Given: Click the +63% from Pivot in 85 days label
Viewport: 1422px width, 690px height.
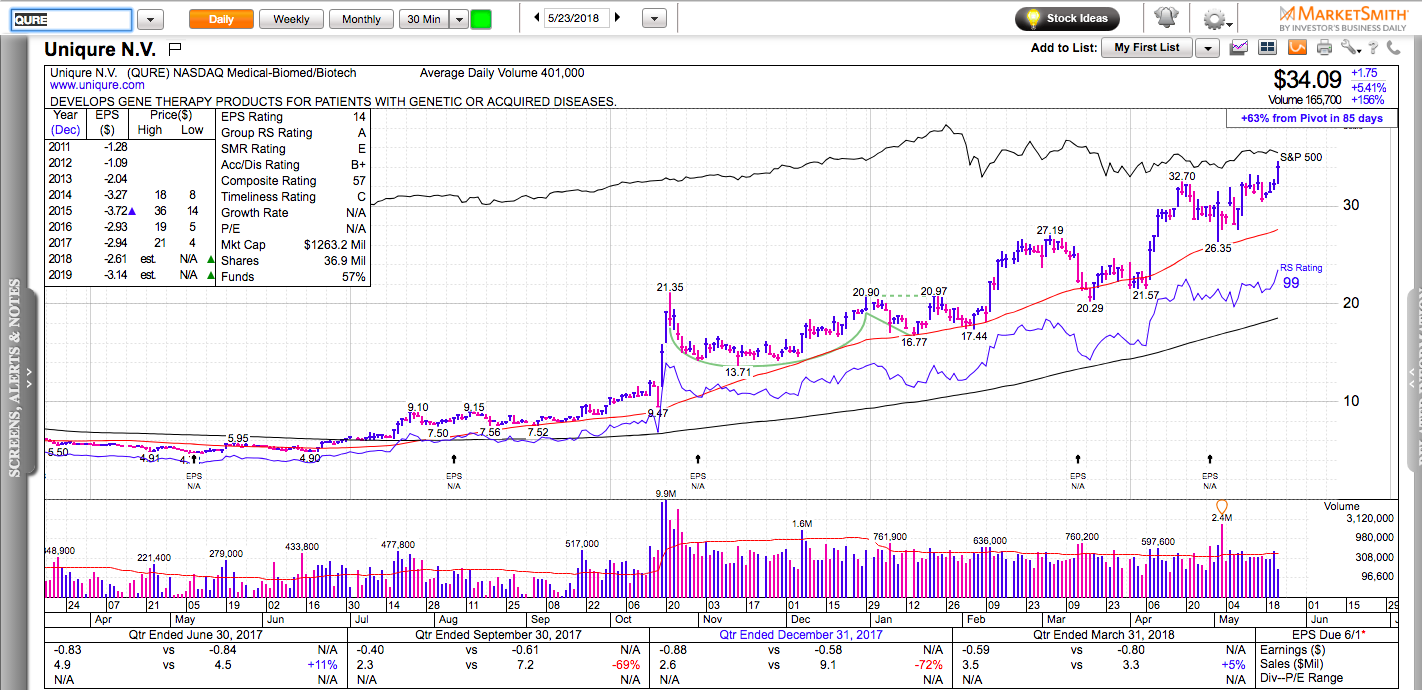Looking at the screenshot, I should [x=1311, y=118].
